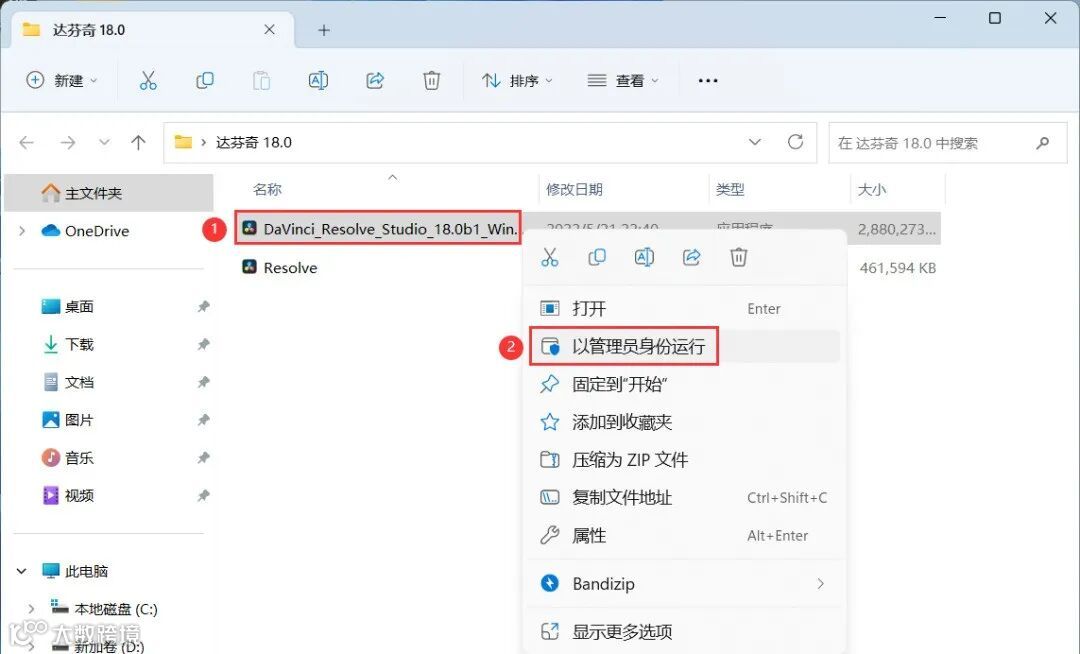Sort by 大小 column header
The image size is (1080, 654).
click(871, 189)
